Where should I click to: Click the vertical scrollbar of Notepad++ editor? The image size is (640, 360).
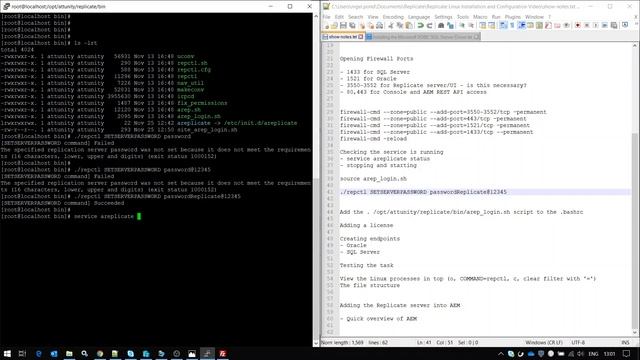[635, 190]
